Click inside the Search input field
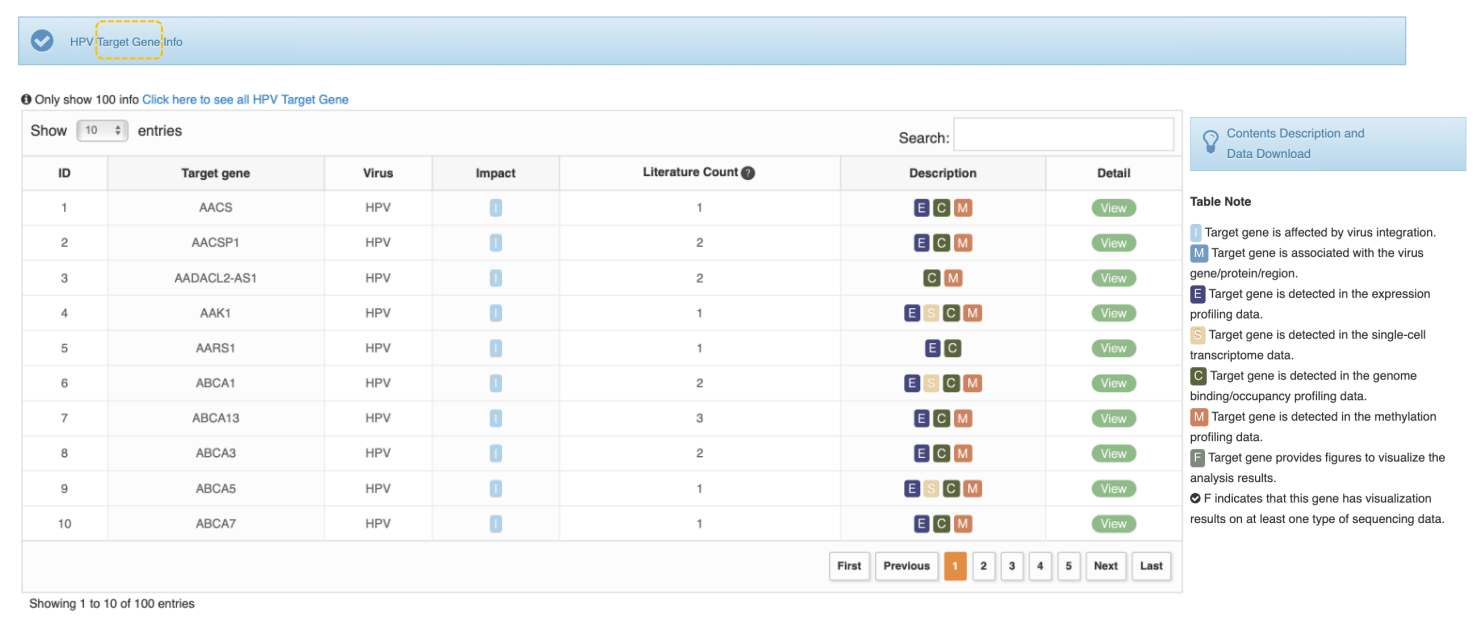This screenshot has height=618, width=1478. (1063, 135)
